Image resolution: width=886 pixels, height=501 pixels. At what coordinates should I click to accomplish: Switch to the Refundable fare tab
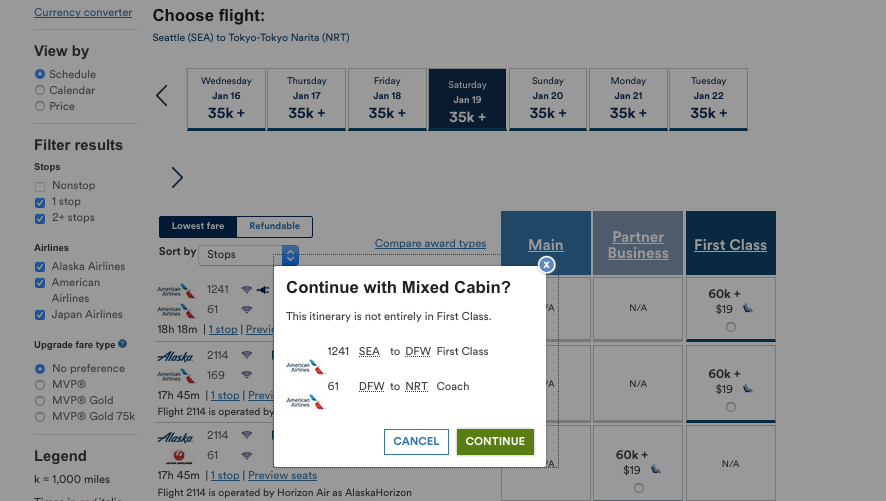coord(275,226)
